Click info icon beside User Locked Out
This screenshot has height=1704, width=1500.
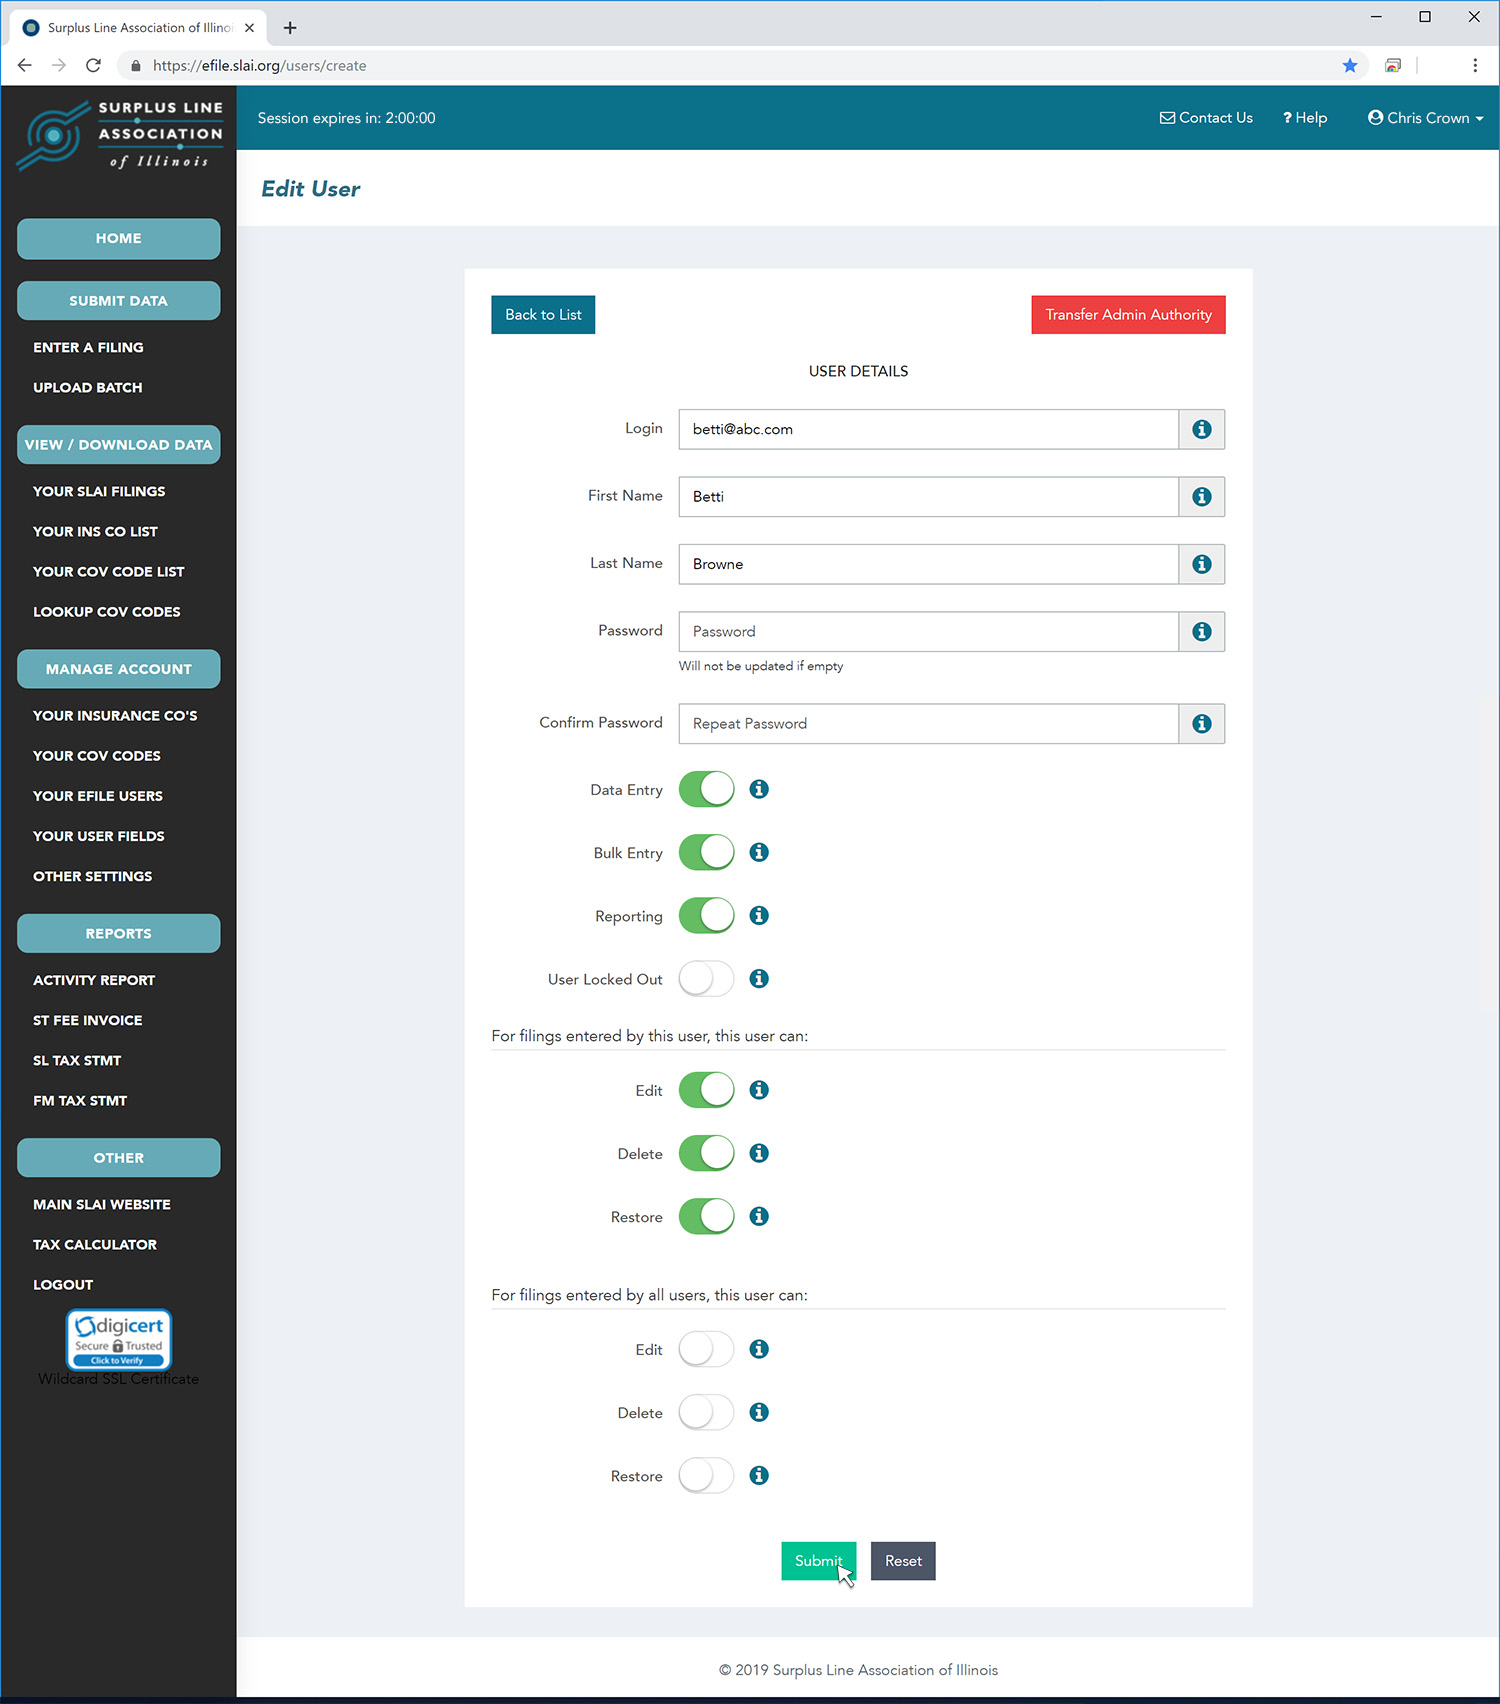[759, 978]
